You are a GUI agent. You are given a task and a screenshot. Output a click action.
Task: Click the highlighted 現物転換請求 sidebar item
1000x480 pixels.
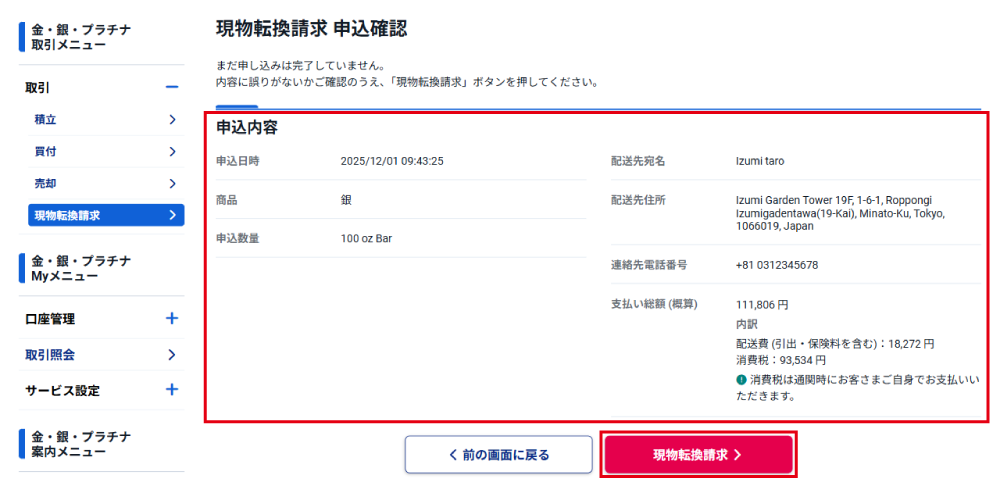pos(106,215)
